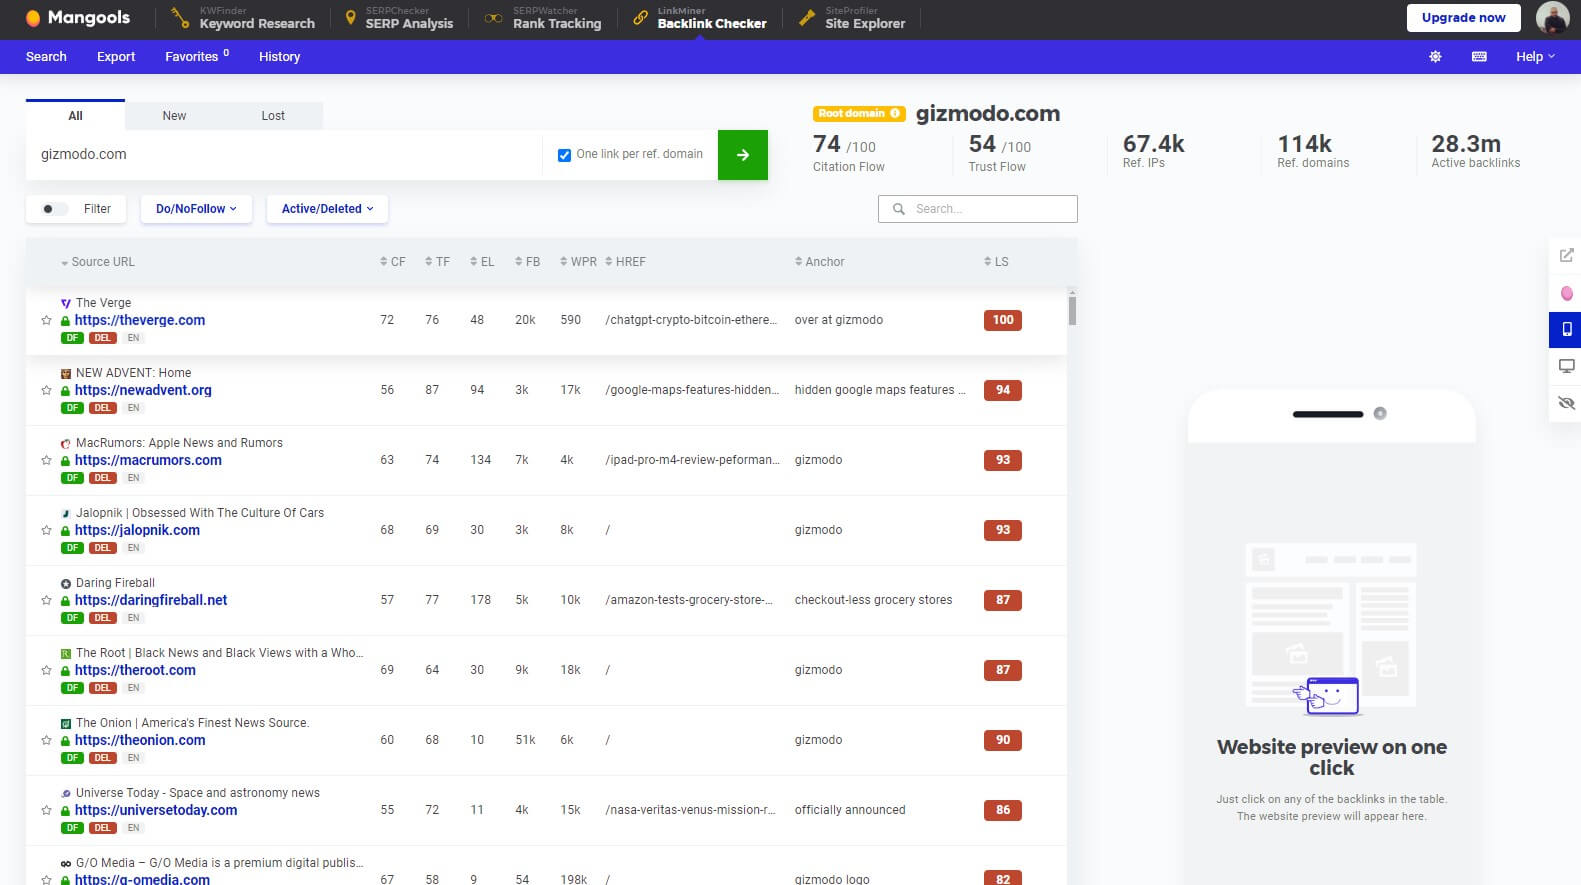The image size is (1581, 885).
Task: Sort by EL column
Action: click(x=482, y=262)
